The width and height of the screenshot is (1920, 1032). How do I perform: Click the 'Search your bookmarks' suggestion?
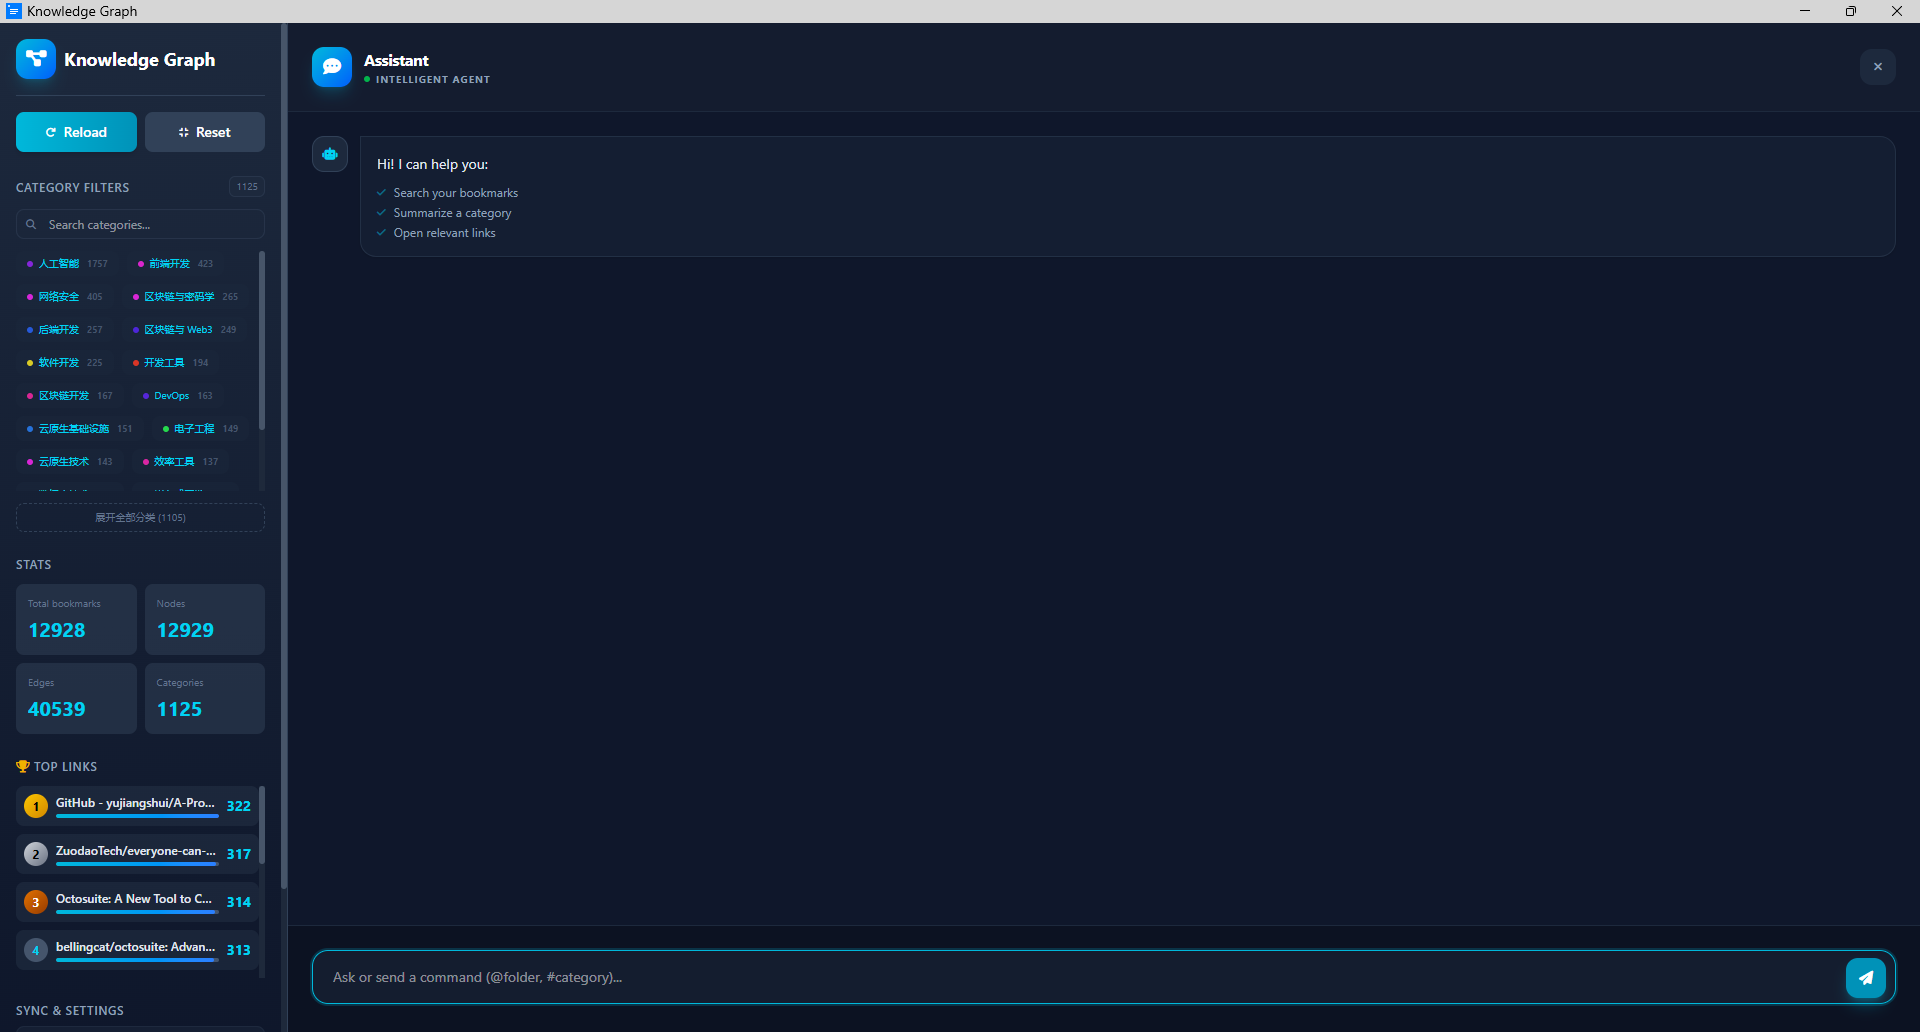tap(456, 193)
